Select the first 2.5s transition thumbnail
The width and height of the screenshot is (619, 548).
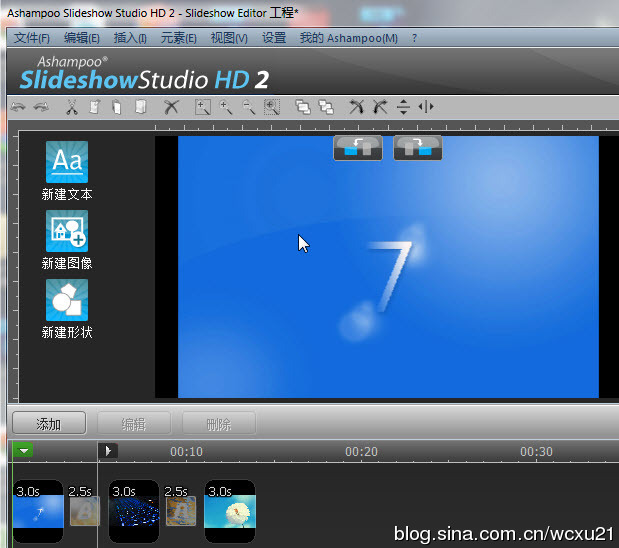pyautogui.click(x=84, y=510)
